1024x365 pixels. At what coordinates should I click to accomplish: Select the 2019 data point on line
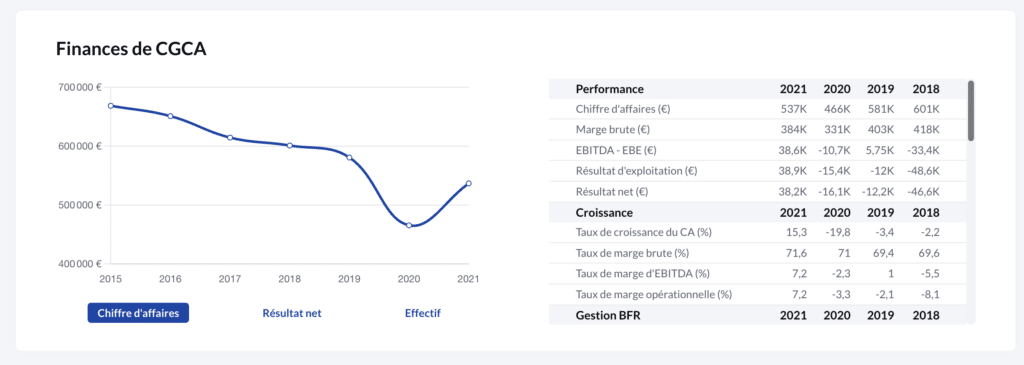(x=349, y=157)
